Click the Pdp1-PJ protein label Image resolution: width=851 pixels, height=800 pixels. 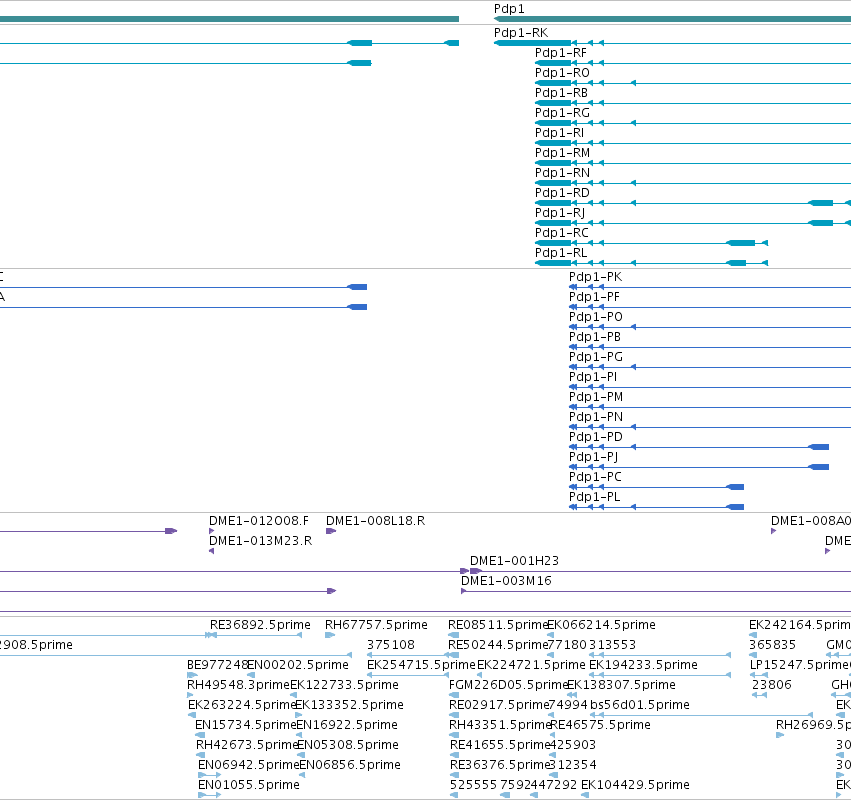tap(594, 458)
